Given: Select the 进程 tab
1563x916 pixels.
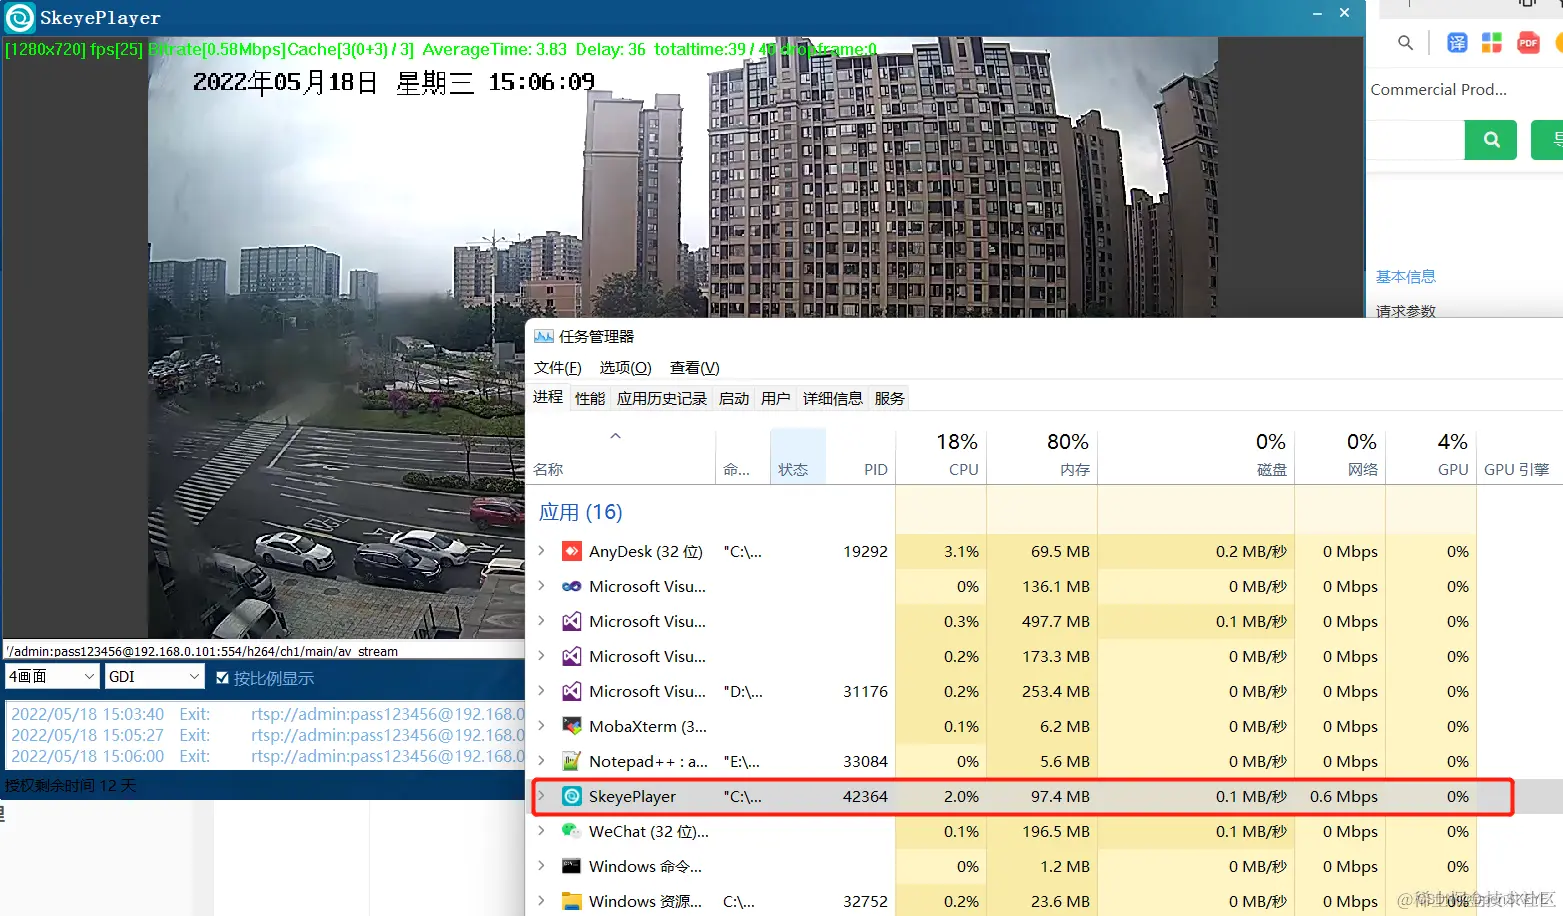Looking at the screenshot, I should pyautogui.click(x=548, y=397).
